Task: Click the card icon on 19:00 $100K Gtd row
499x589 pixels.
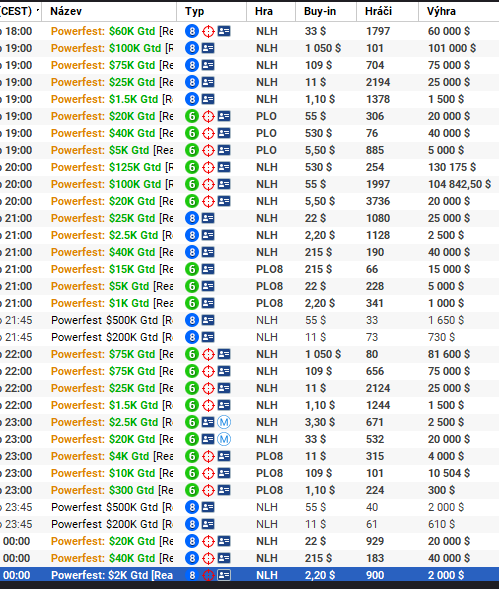Action: (x=208, y=48)
